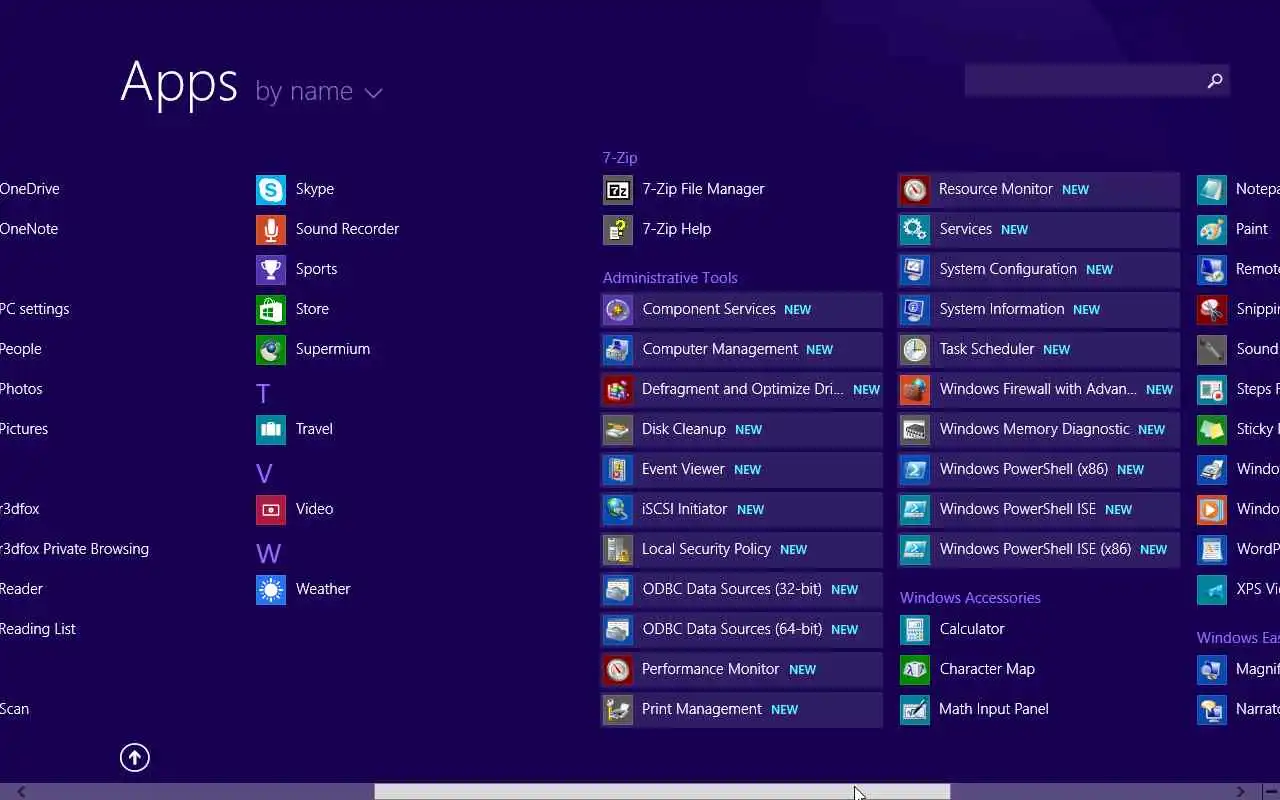1280x800 pixels.
Task: Open the Photos app entry
Action: 21,389
